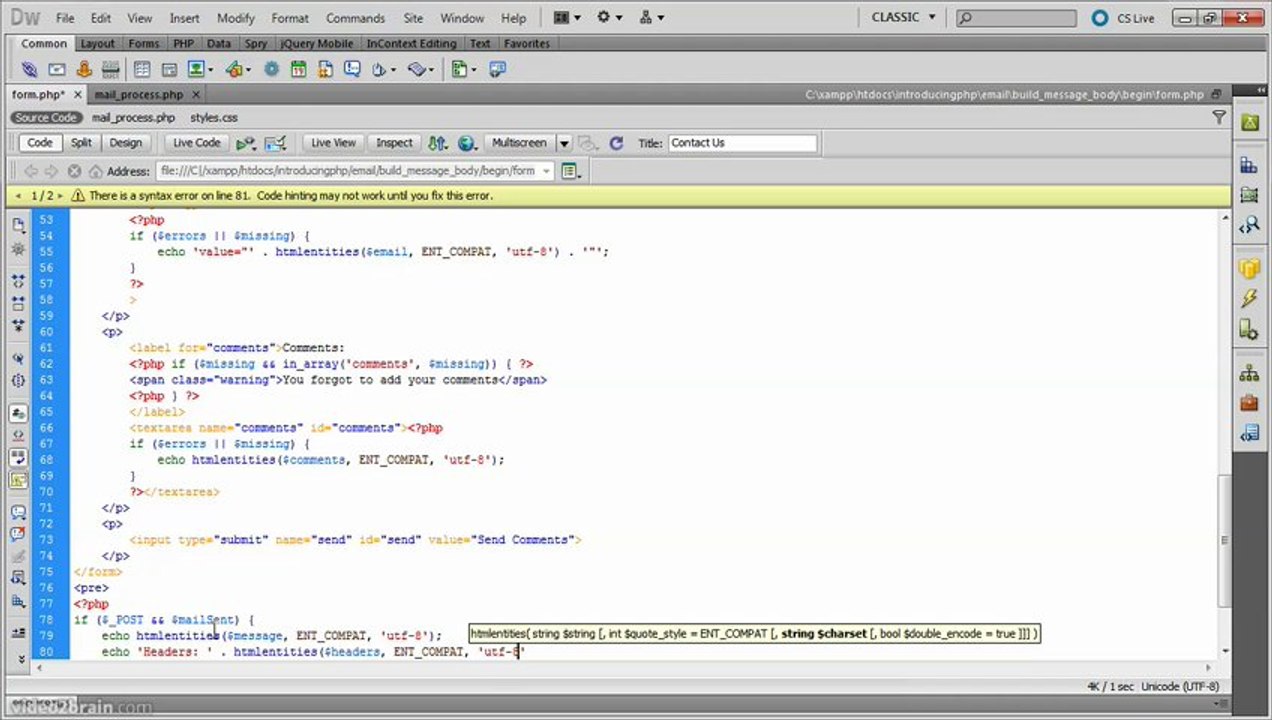Click the Images insert icon

coord(199,69)
